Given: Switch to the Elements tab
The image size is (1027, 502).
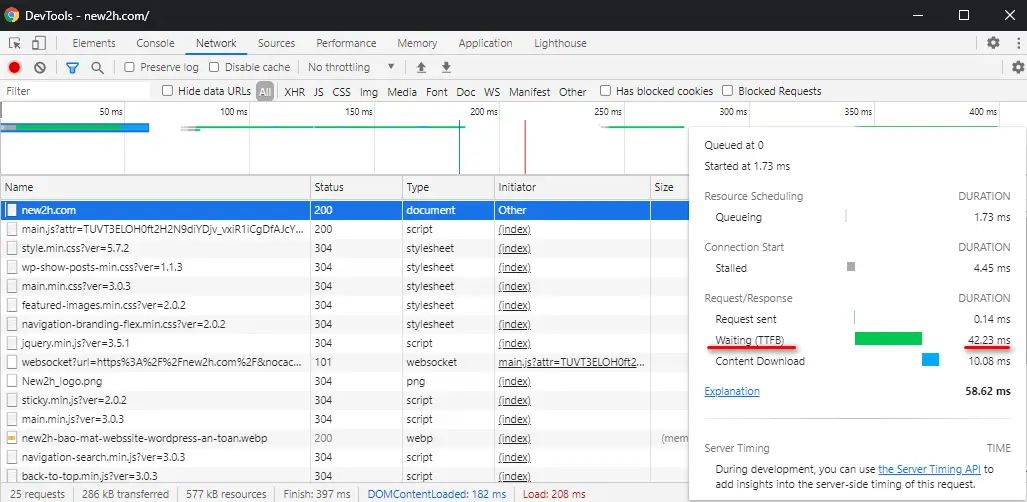Looking at the screenshot, I should (x=94, y=43).
